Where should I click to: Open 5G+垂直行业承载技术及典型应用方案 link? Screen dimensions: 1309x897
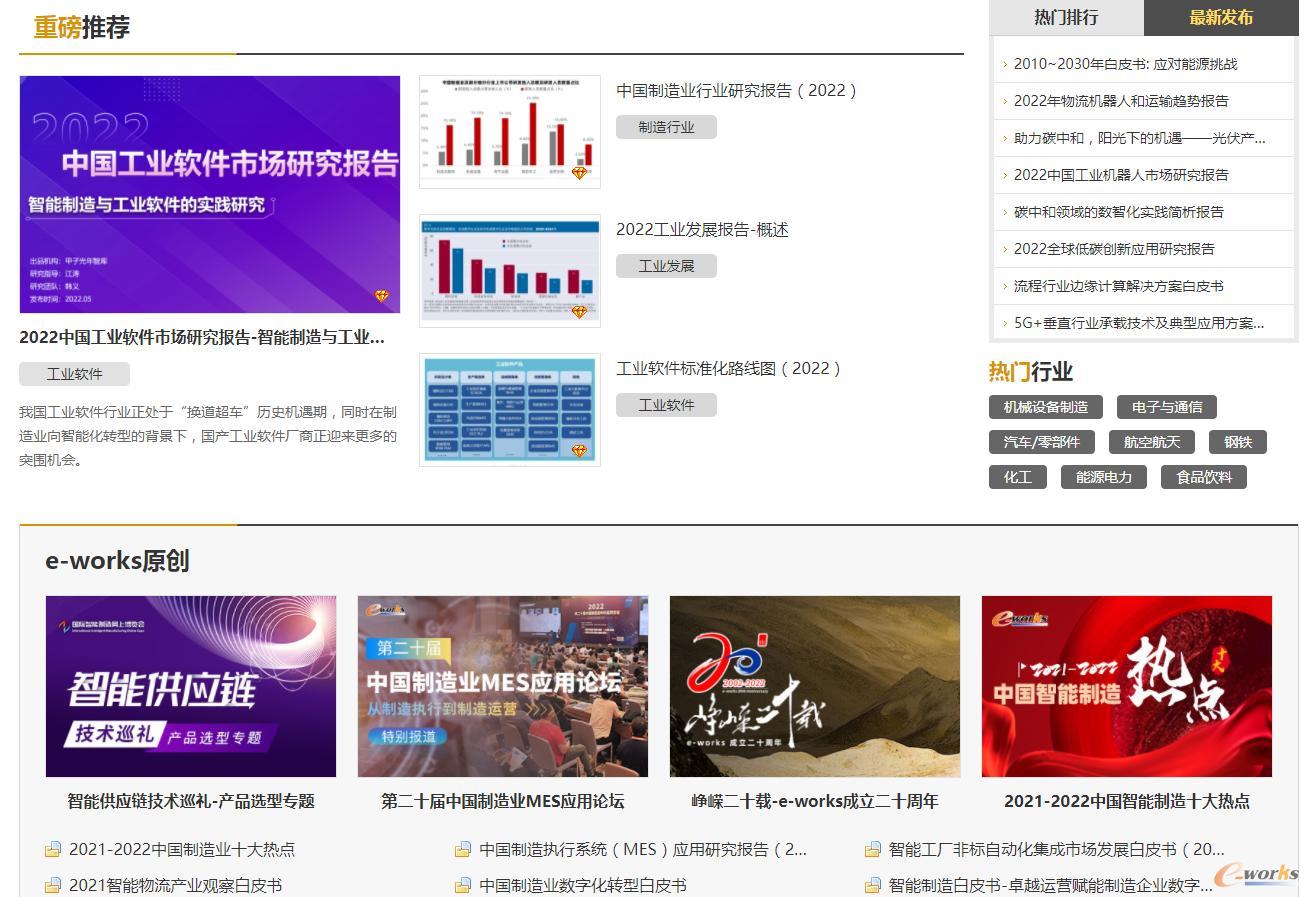[1139, 323]
